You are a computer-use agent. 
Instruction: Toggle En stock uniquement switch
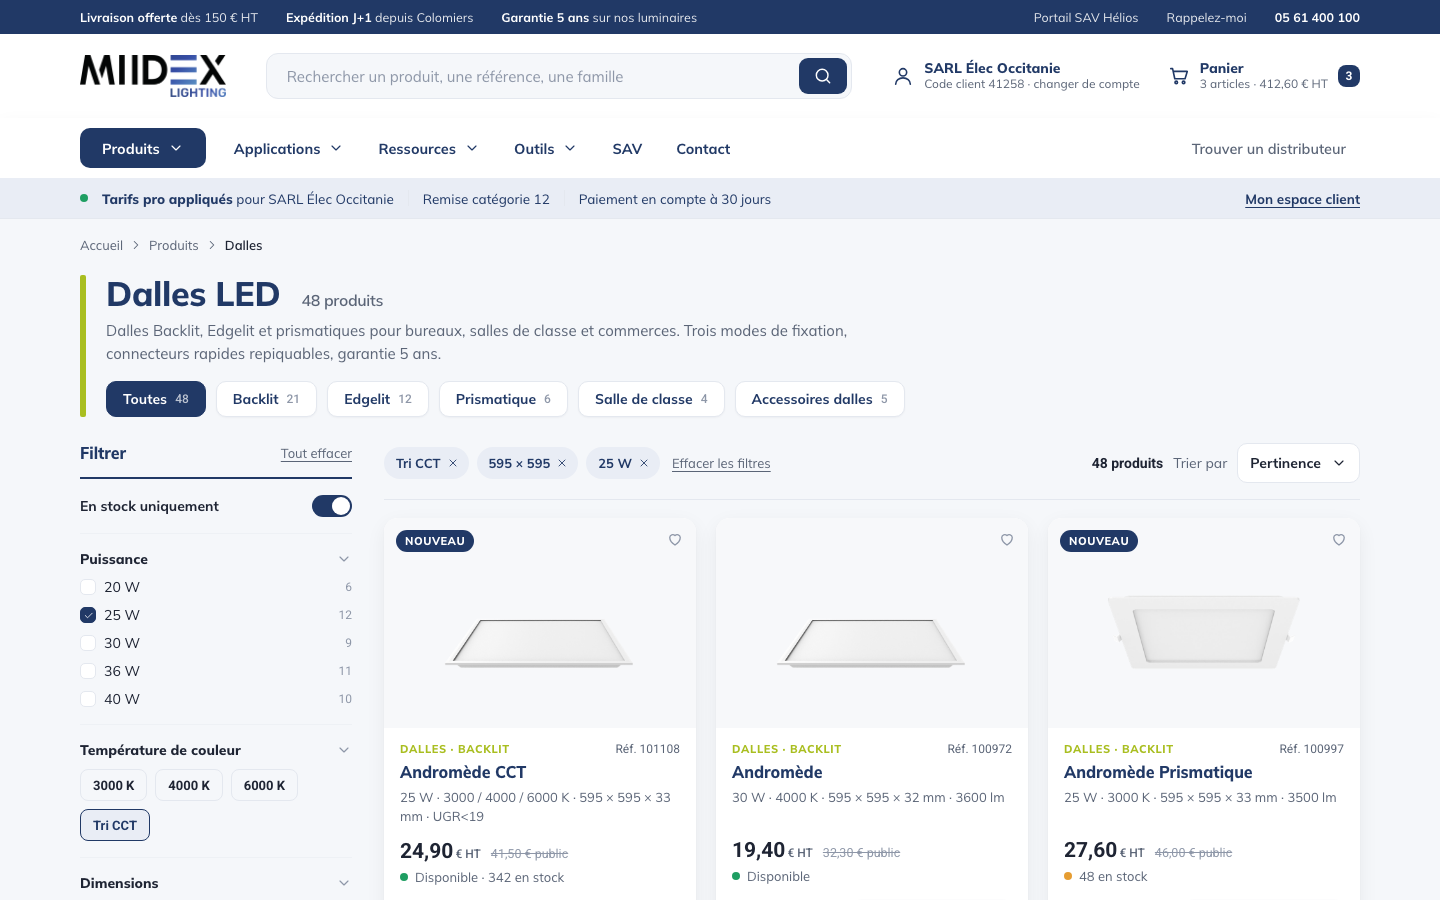332,506
